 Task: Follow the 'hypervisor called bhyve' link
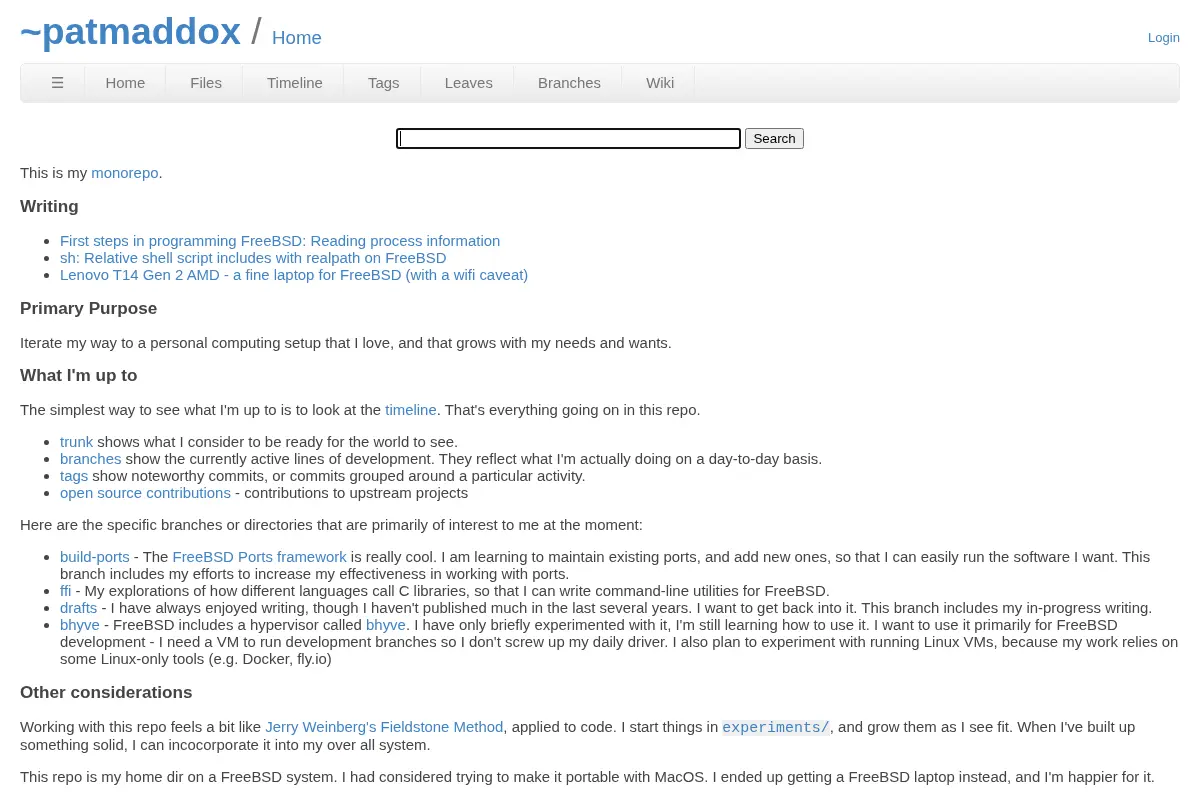click(x=386, y=625)
